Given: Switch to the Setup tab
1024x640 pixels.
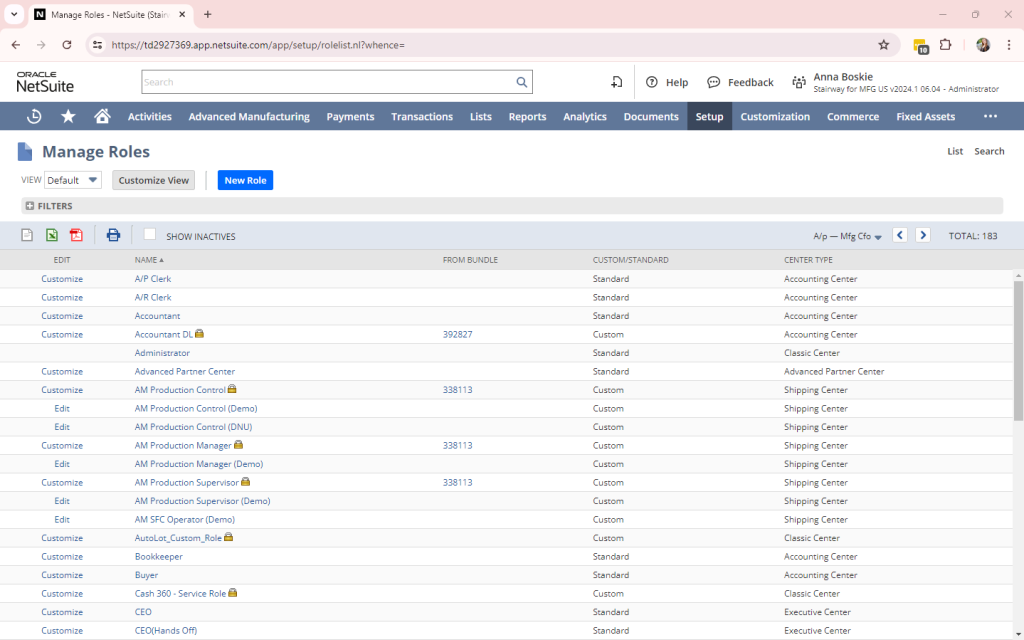Looking at the screenshot, I should [709, 116].
